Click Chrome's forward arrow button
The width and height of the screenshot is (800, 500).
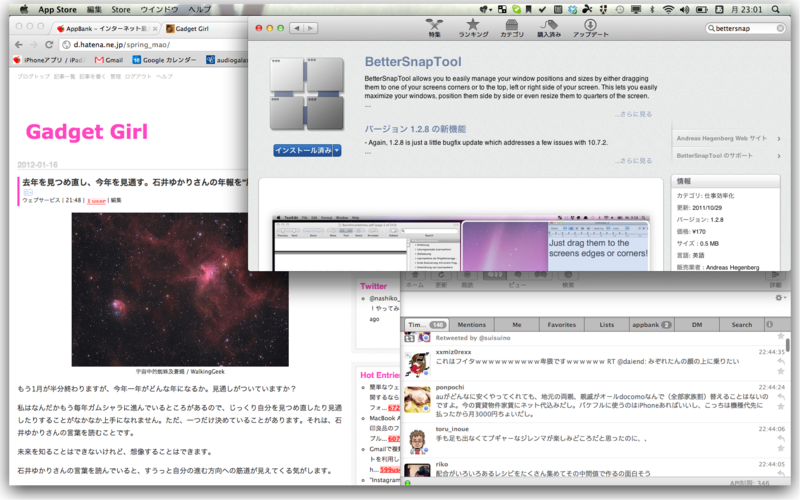pos(34,44)
